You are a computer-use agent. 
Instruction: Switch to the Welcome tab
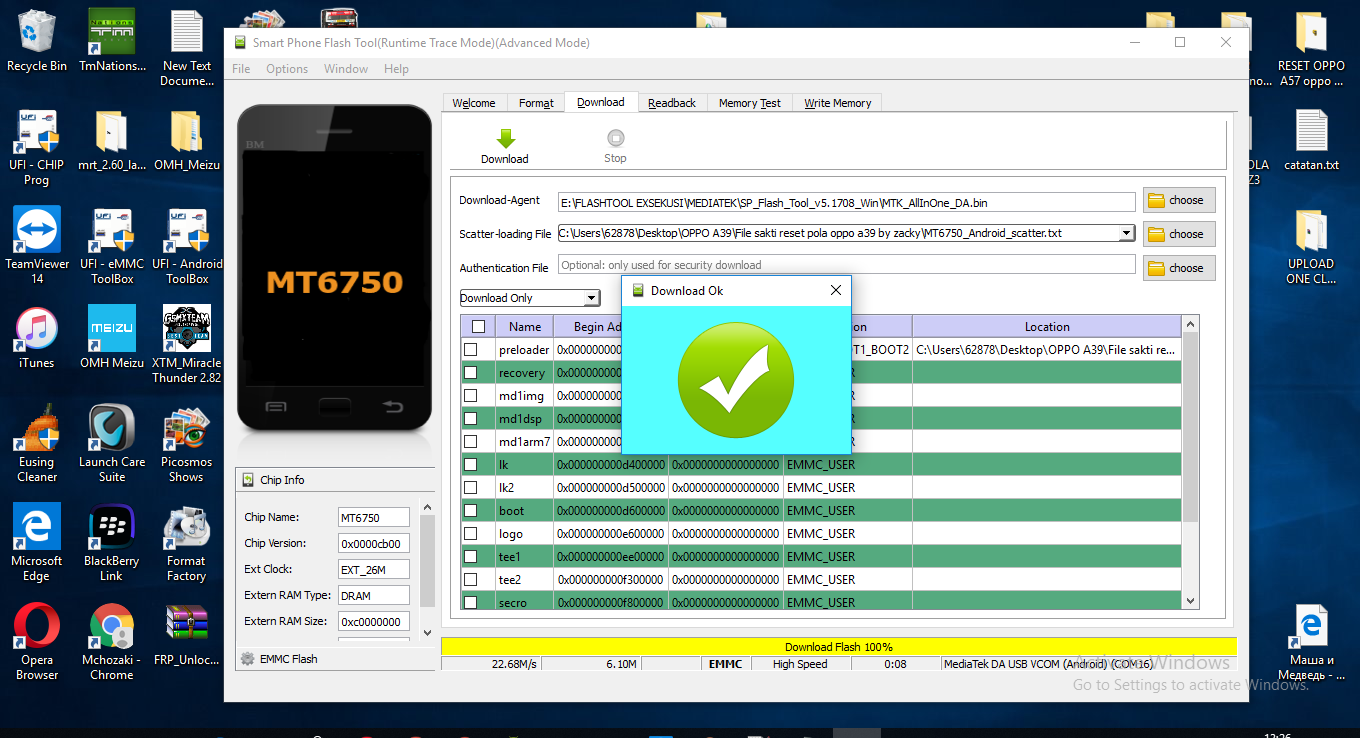474,103
